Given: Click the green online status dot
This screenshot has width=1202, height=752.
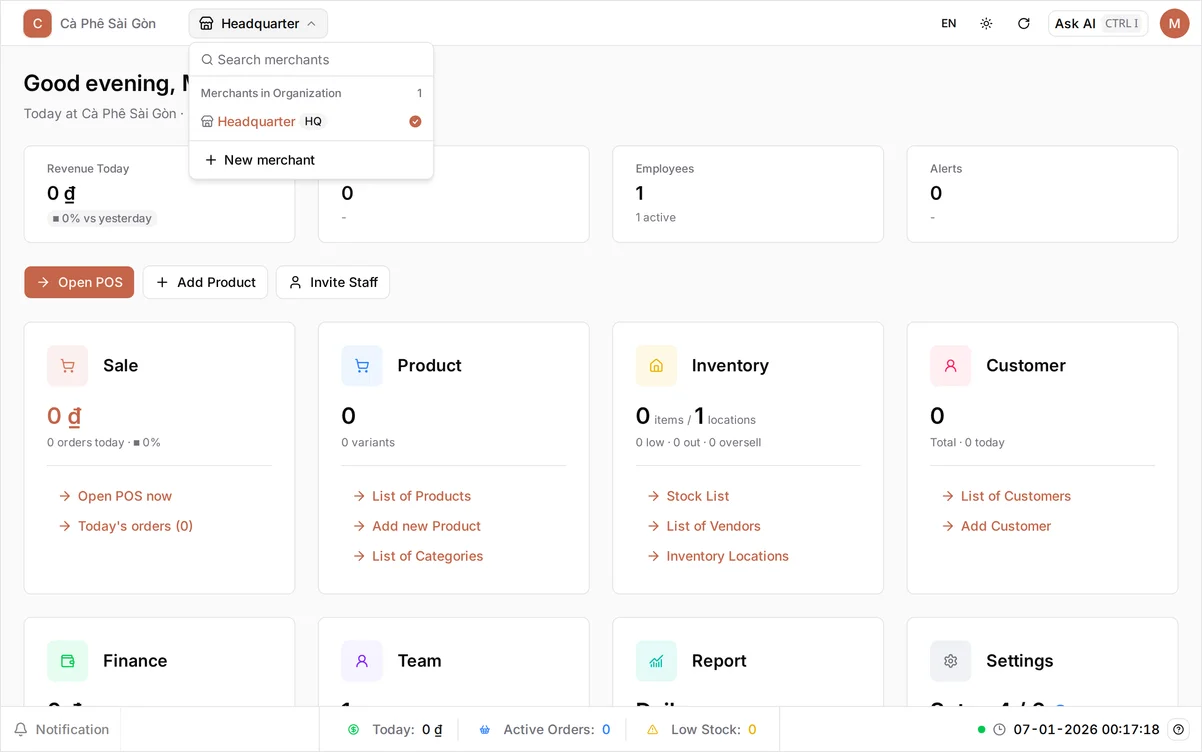Looking at the screenshot, I should point(982,730).
